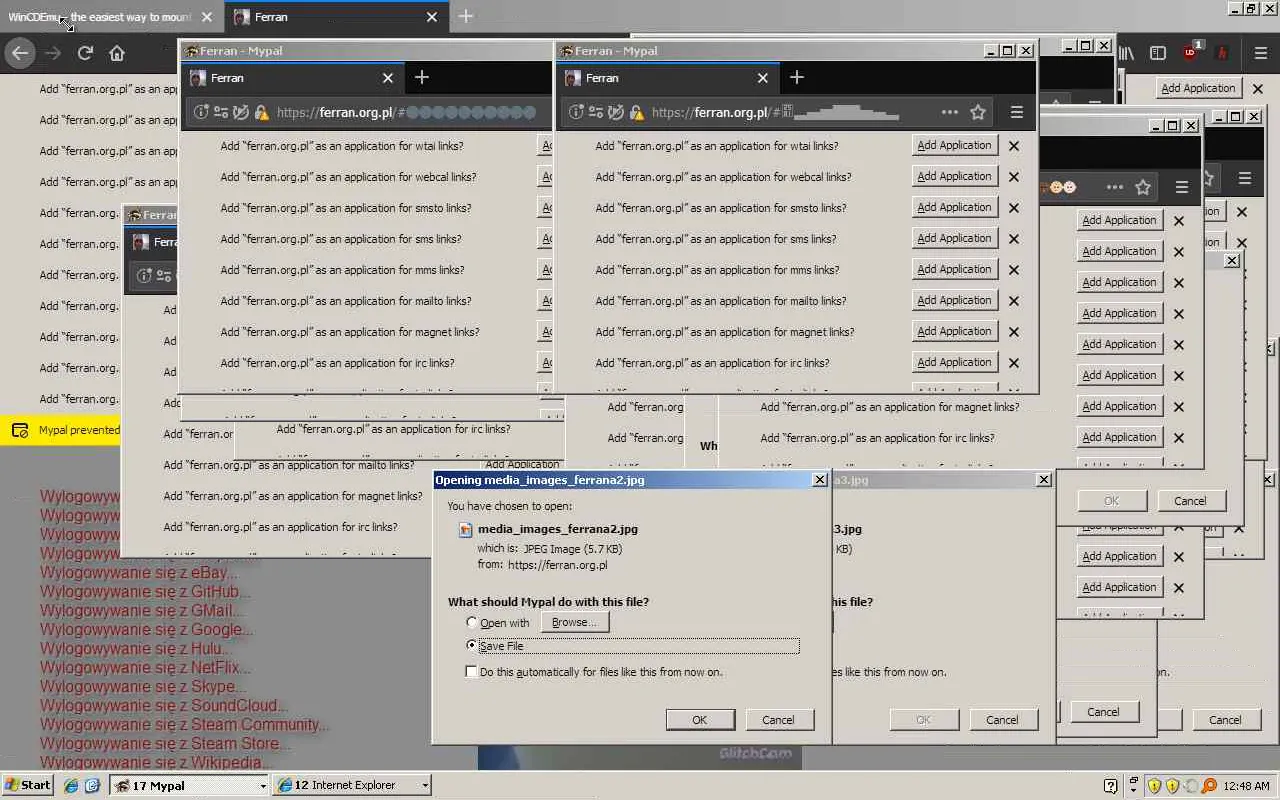Click the JPEG file icon beside media_images_ferrana2.jpg
This screenshot has width=1280, height=800.
pos(465,529)
